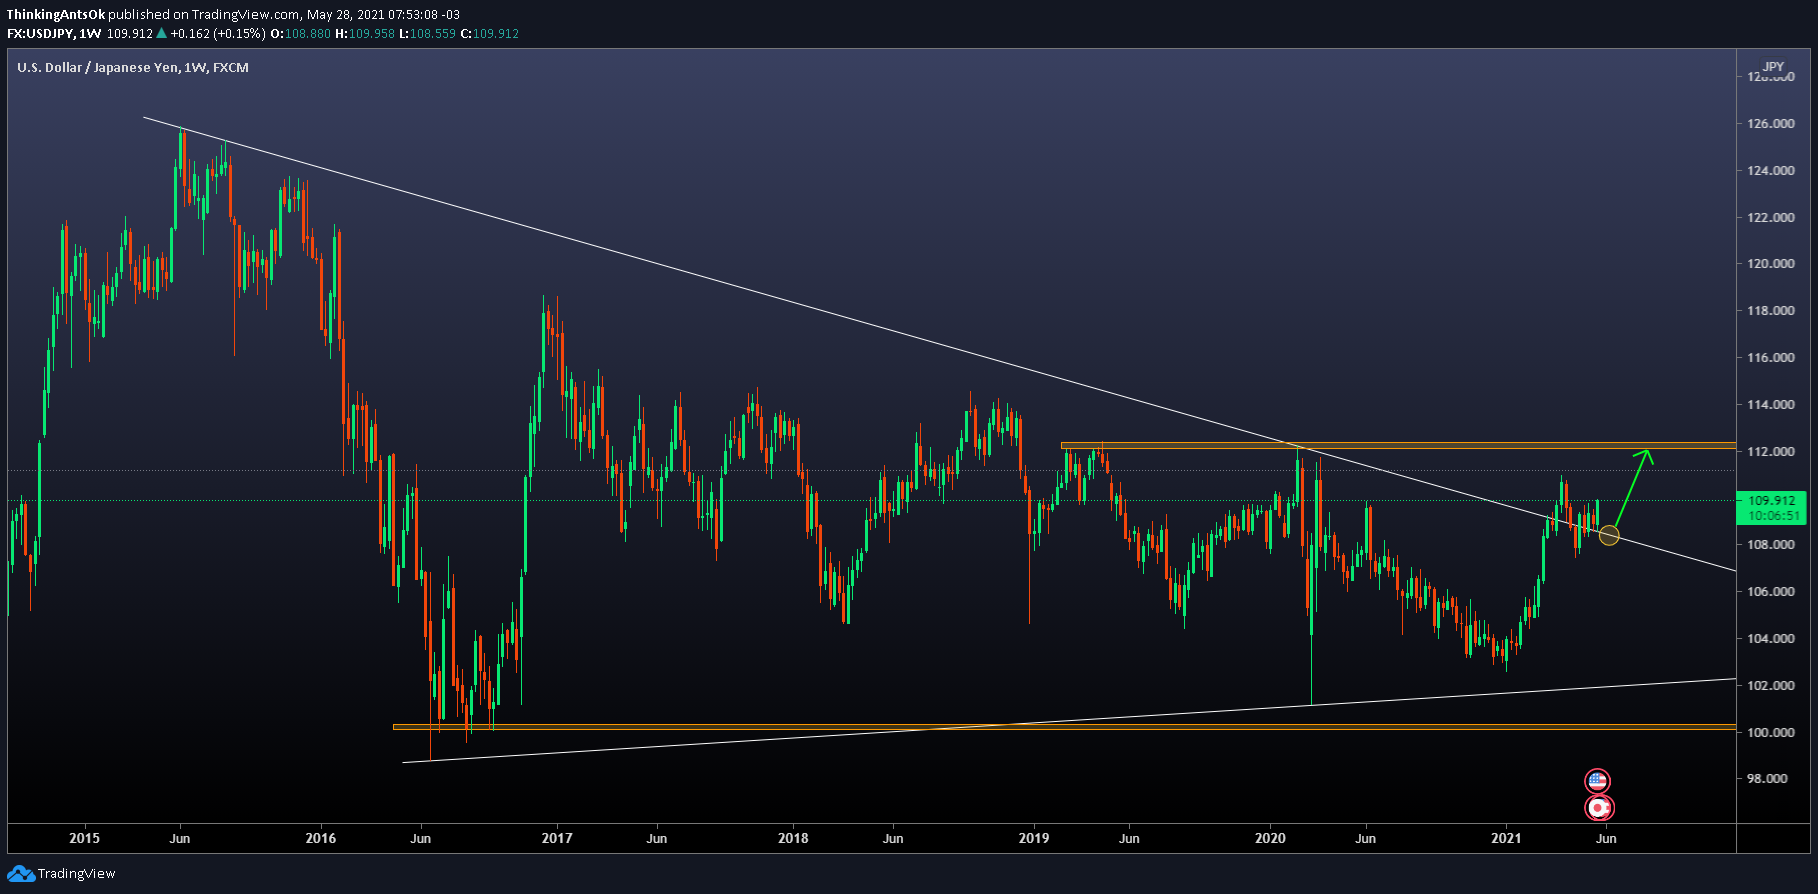Click the close value C:109.912 in header

[x=490, y=33]
